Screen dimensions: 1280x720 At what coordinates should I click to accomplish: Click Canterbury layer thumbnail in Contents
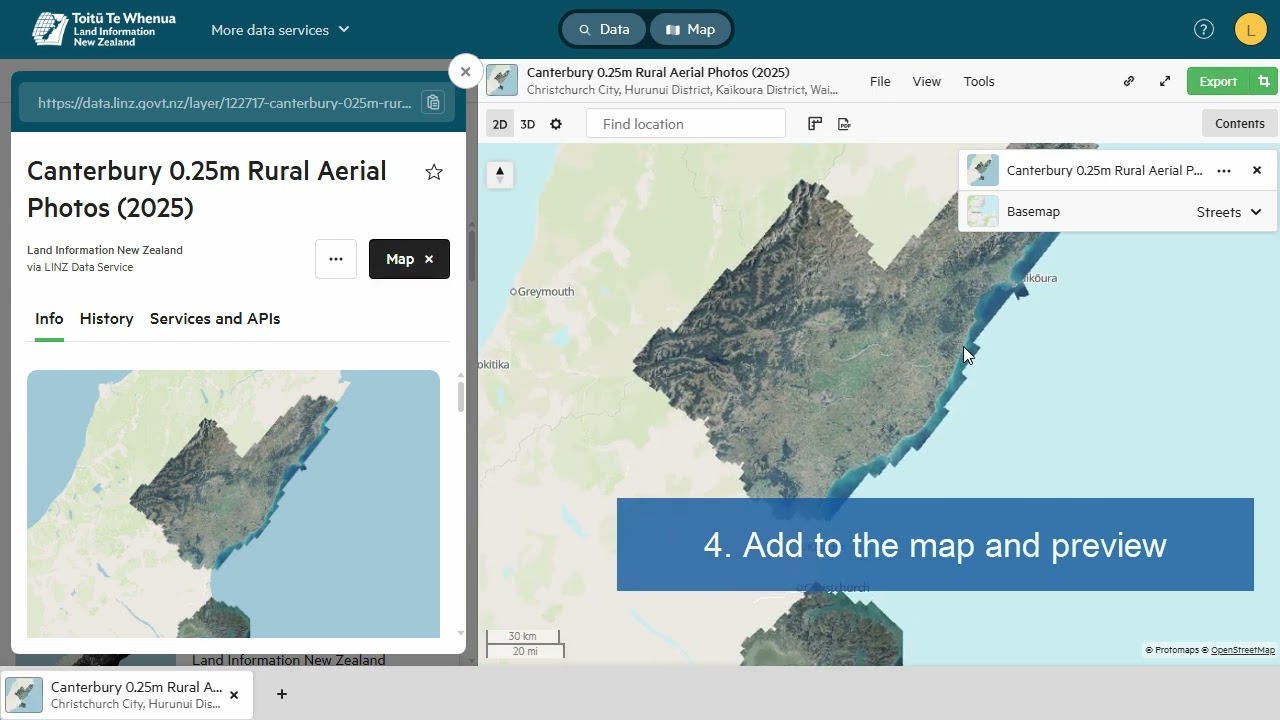click(x=983, y=170)
